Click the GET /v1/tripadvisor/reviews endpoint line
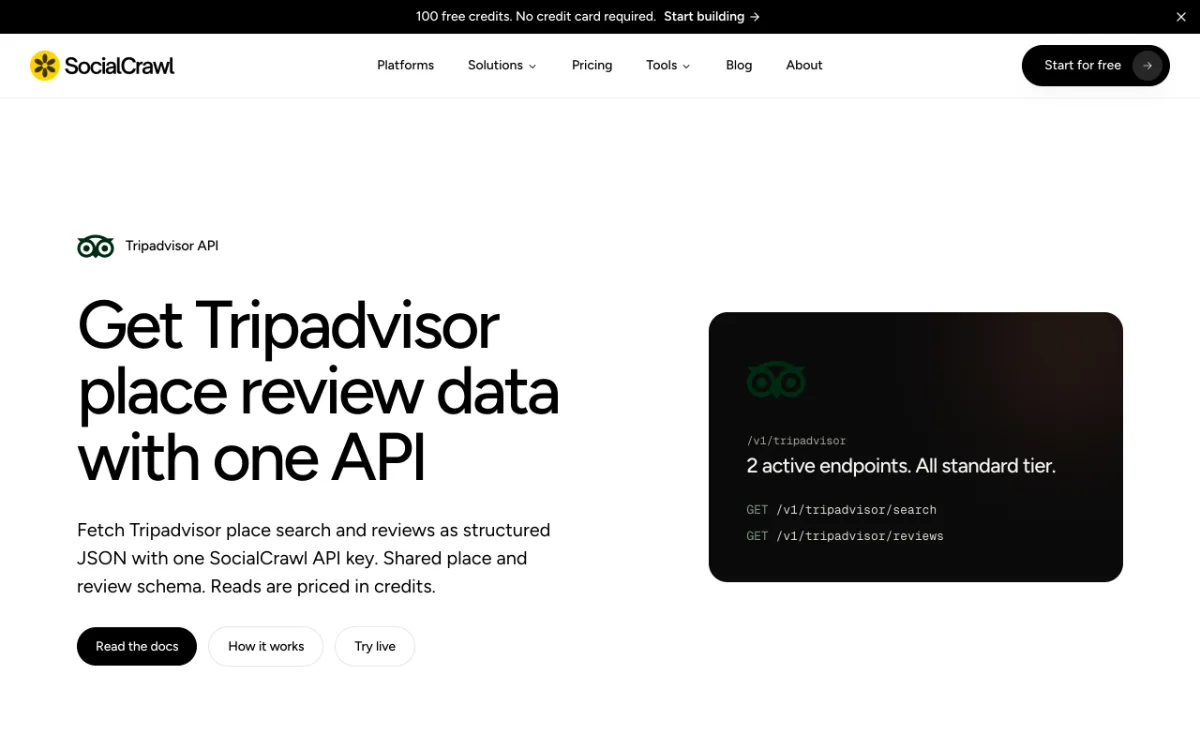 (845, 536)
